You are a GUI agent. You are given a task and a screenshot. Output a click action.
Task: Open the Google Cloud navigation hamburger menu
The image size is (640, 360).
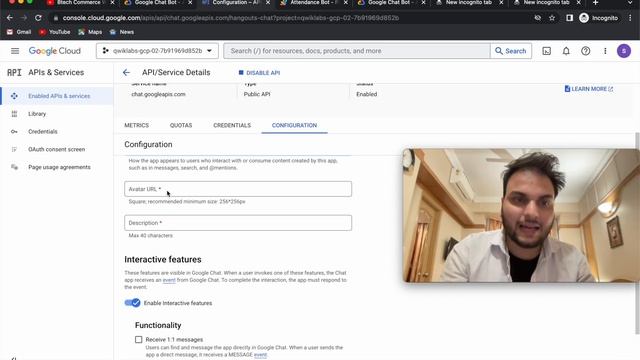(15, 51)
